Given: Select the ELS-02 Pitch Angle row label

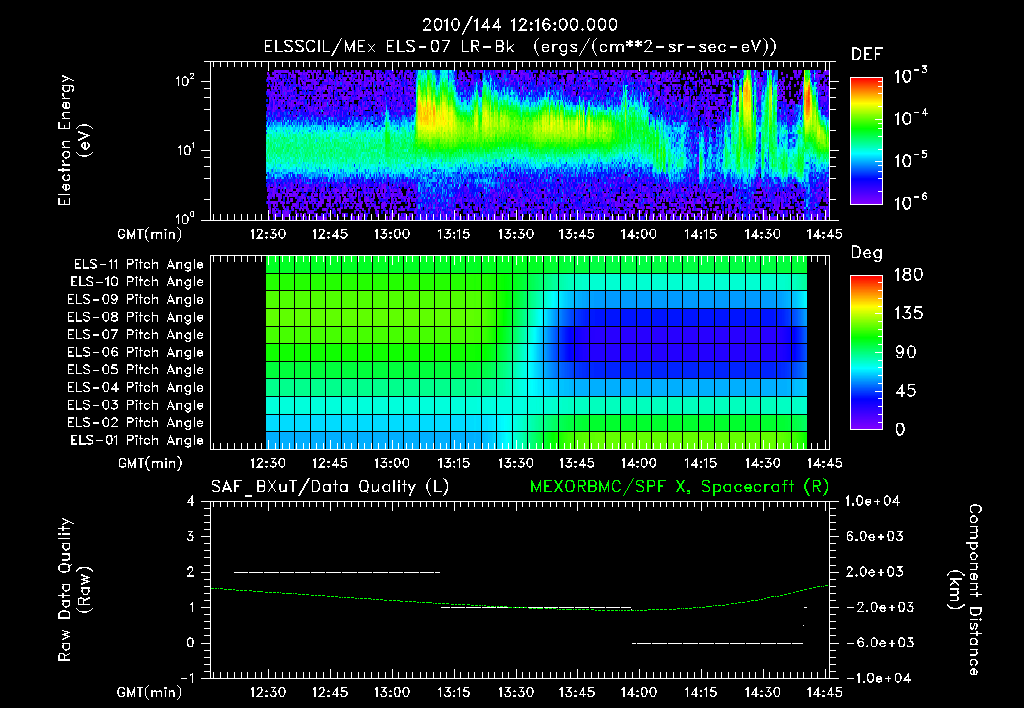Looking at the screenshot, I should click(135, 423).
